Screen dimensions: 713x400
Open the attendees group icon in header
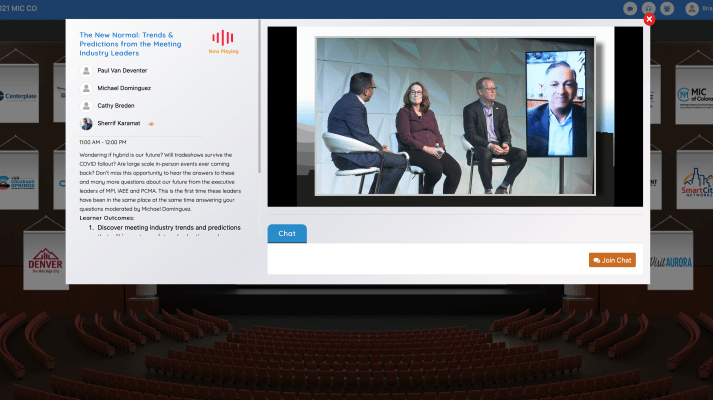pyautogui.click(x=667, y=9)
